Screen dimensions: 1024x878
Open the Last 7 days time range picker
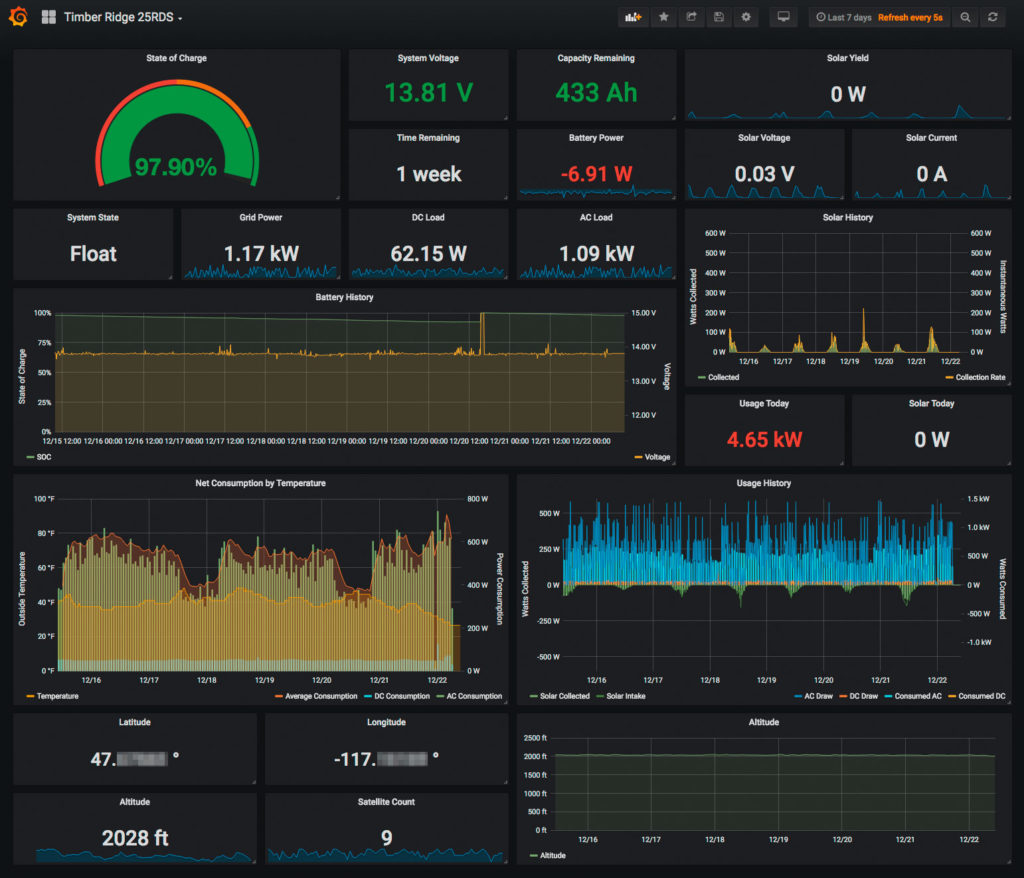(849, 17)
